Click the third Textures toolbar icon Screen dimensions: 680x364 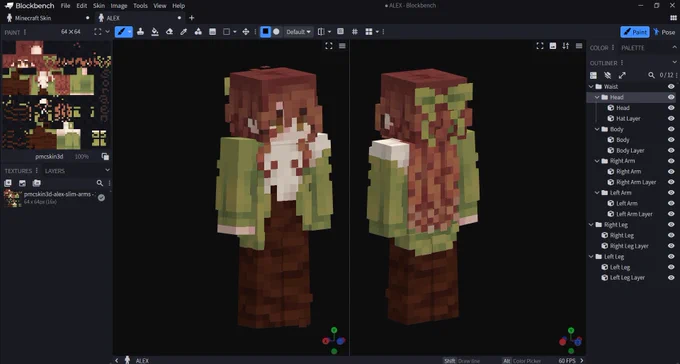(37, 183)
